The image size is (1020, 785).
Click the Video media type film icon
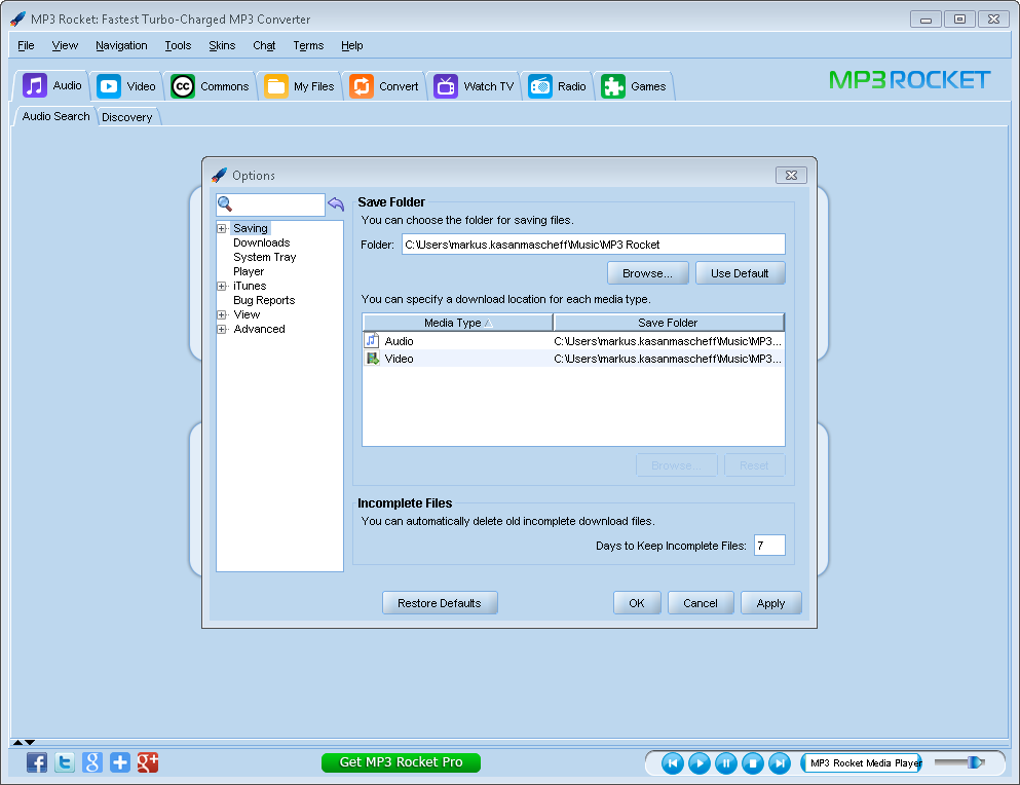tap(372, 358)
